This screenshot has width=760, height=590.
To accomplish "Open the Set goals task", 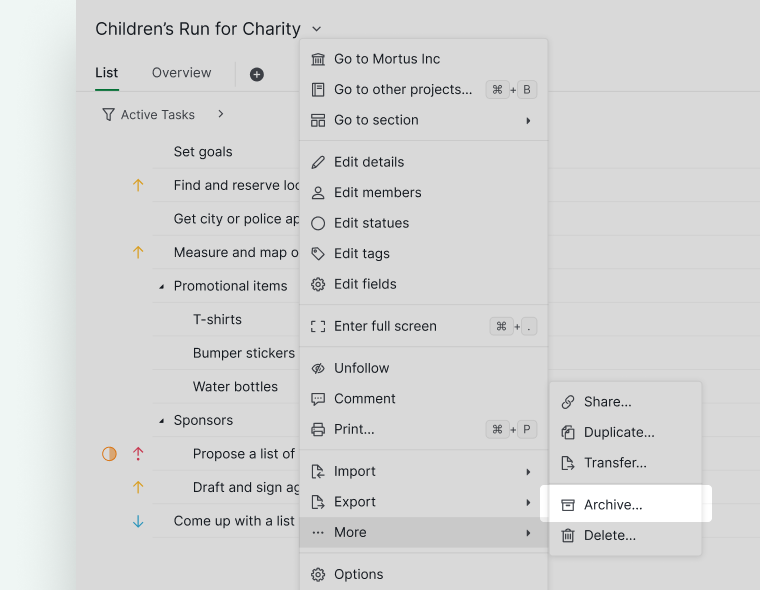I will [203, 152].
